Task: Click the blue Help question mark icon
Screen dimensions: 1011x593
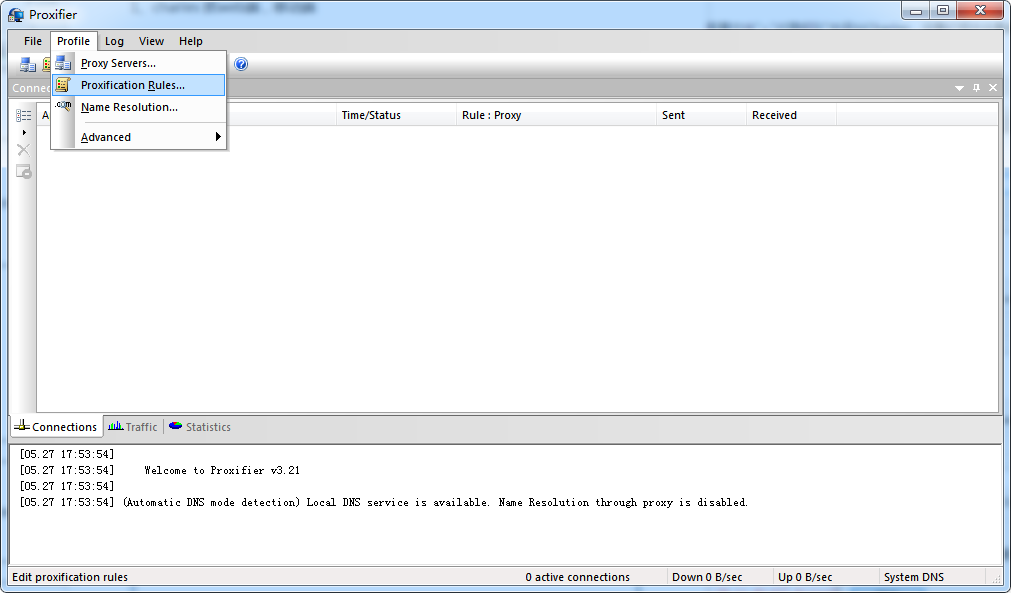Action: point(241,64)
